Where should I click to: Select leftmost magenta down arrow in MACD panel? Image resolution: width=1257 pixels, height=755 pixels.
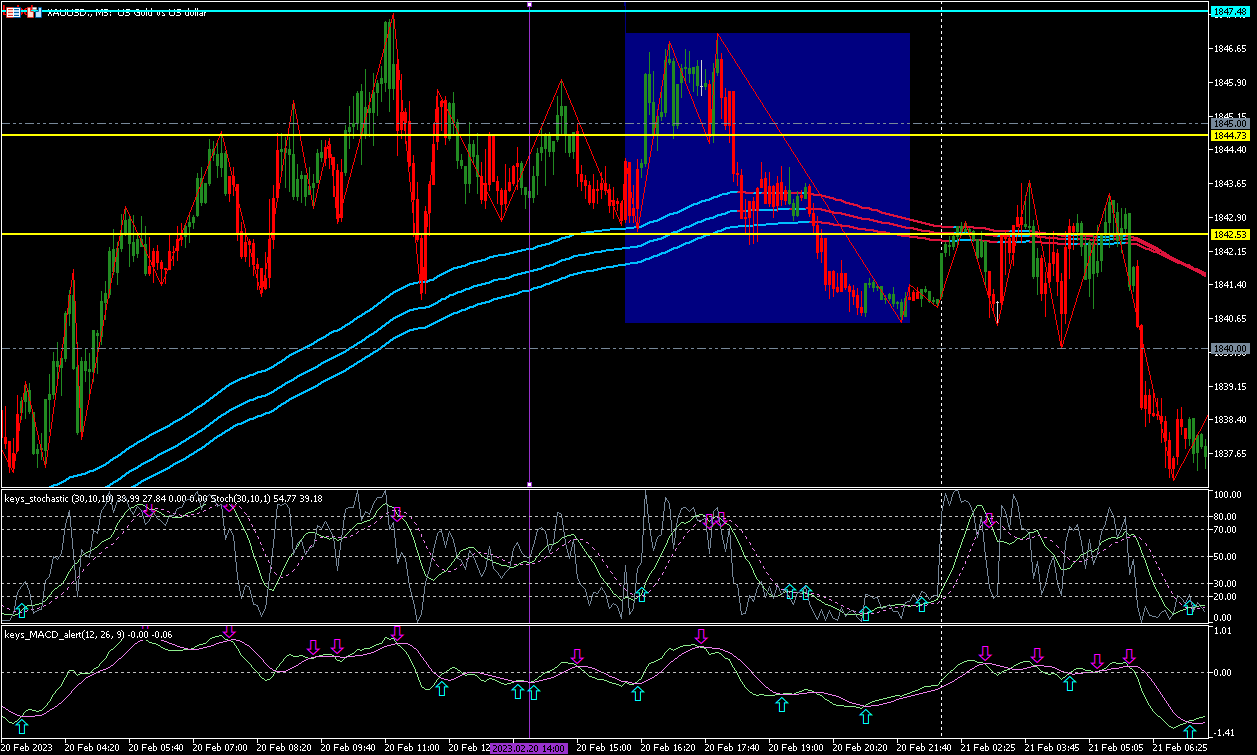pos(229,632)
